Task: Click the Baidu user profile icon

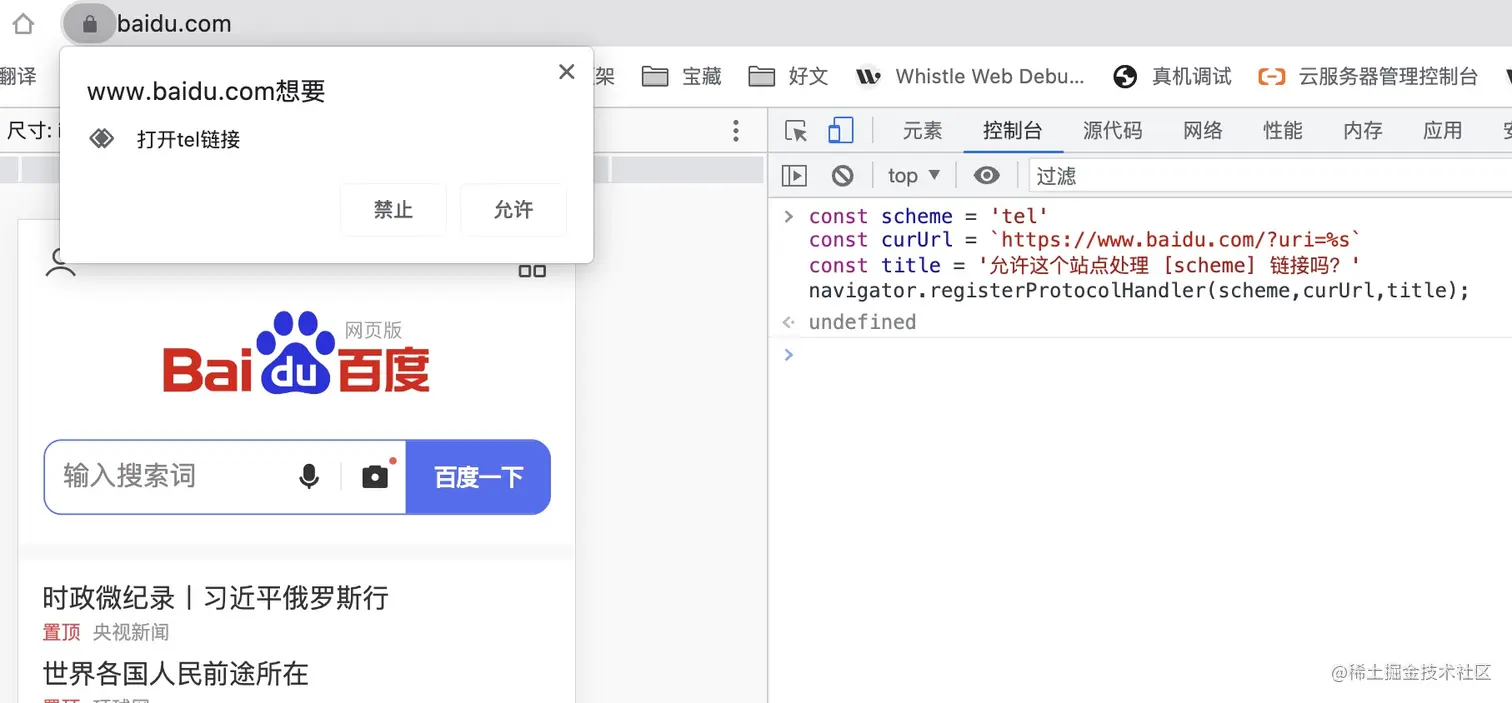Action: pyautogui.click(x=61, y=264)
